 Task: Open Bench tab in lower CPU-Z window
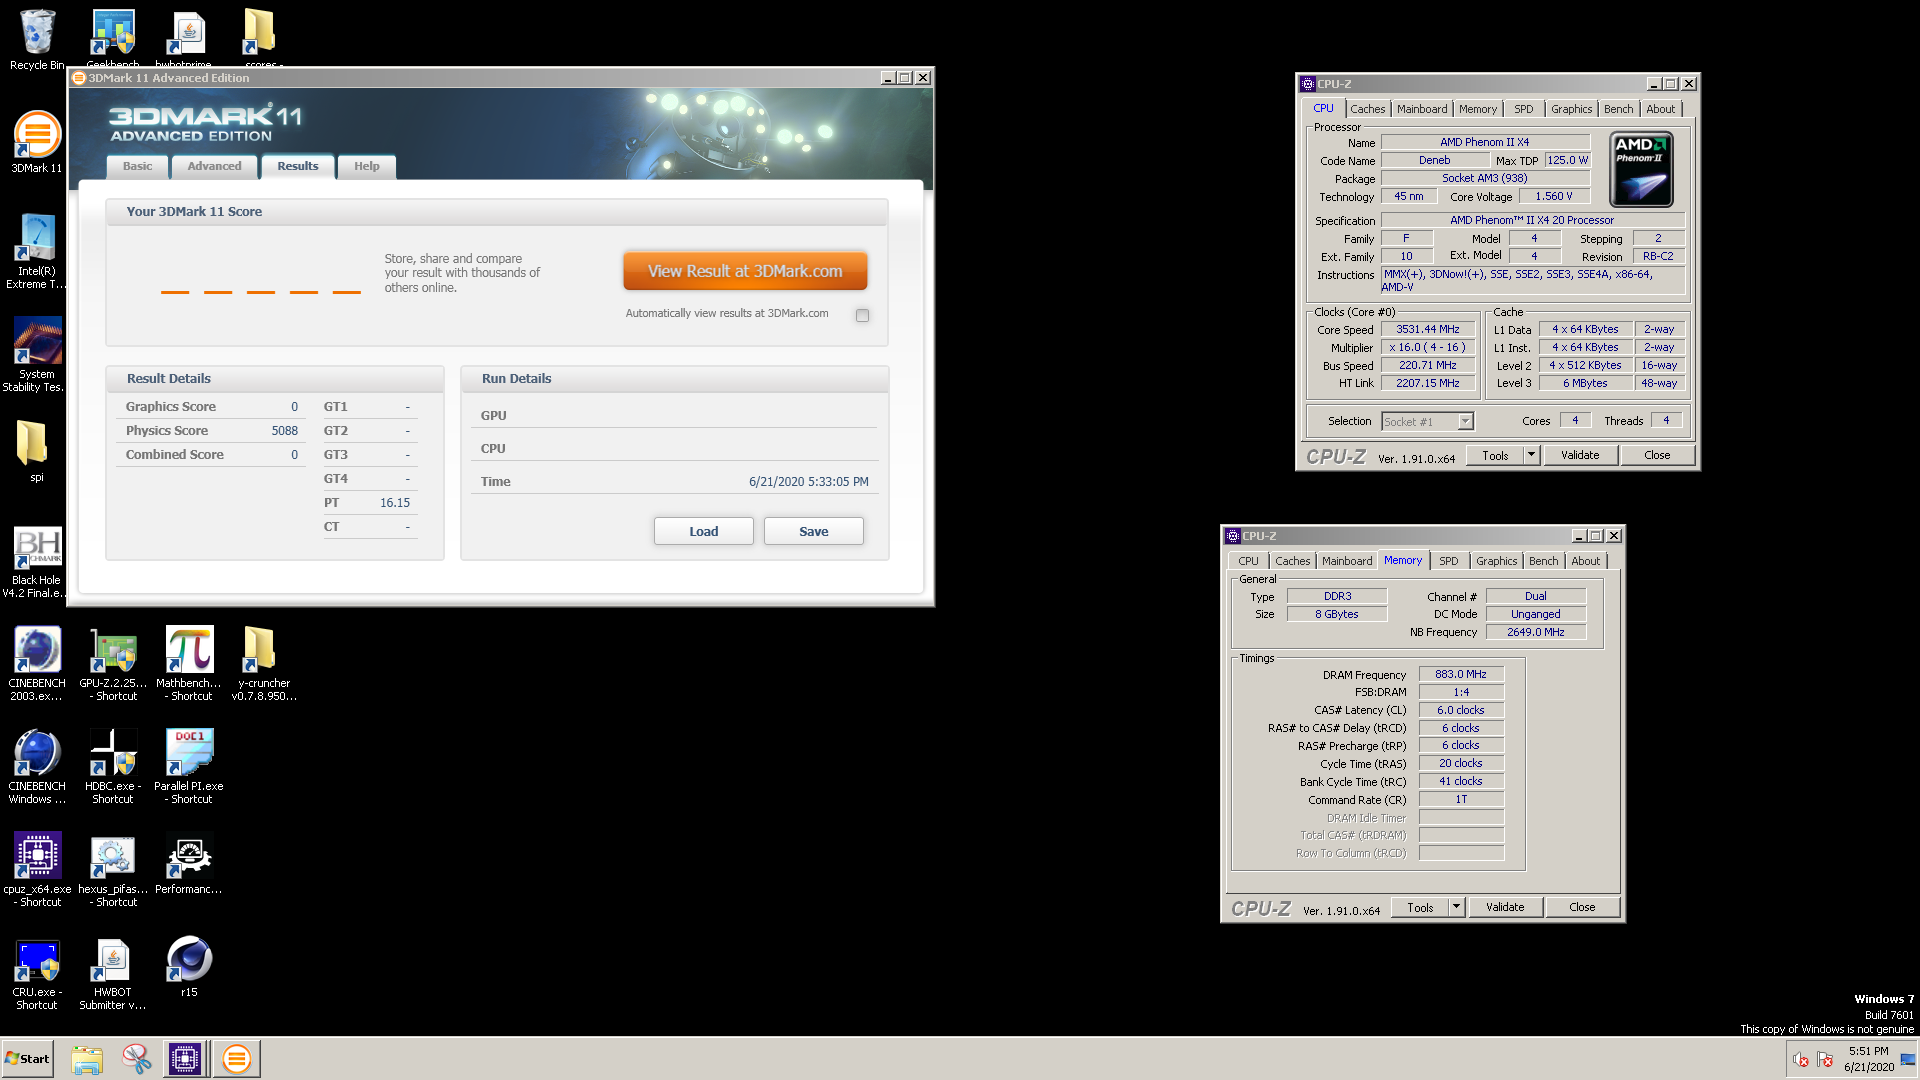1543,561
